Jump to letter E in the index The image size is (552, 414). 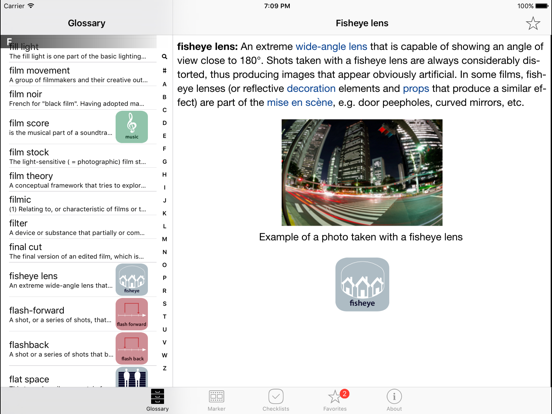164,136
